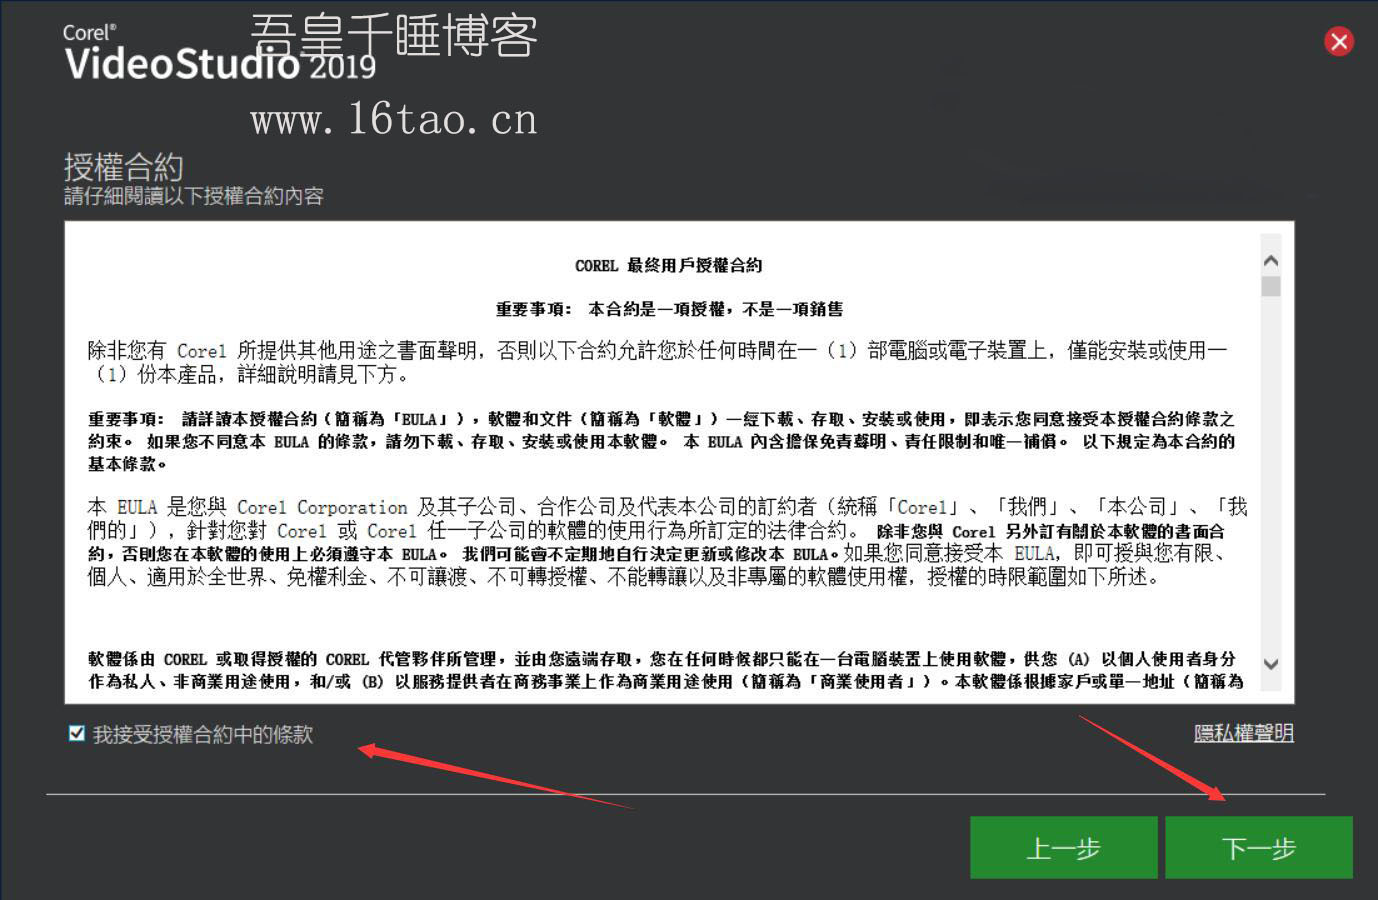This screenshot has width=1378, height=900.
Task: Open the 隱私權聲明 privacy link
Action: pyautogui.click(x=1243, y=733)
